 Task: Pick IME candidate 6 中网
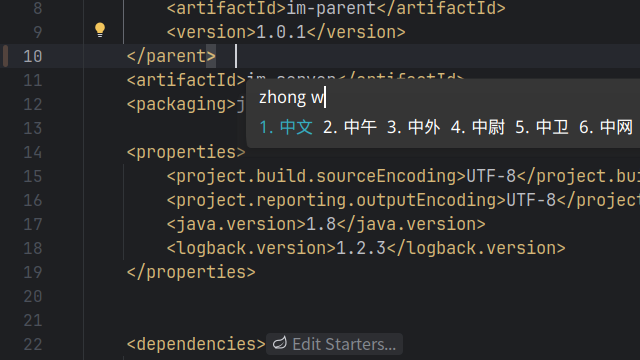(x=606, y=127)
